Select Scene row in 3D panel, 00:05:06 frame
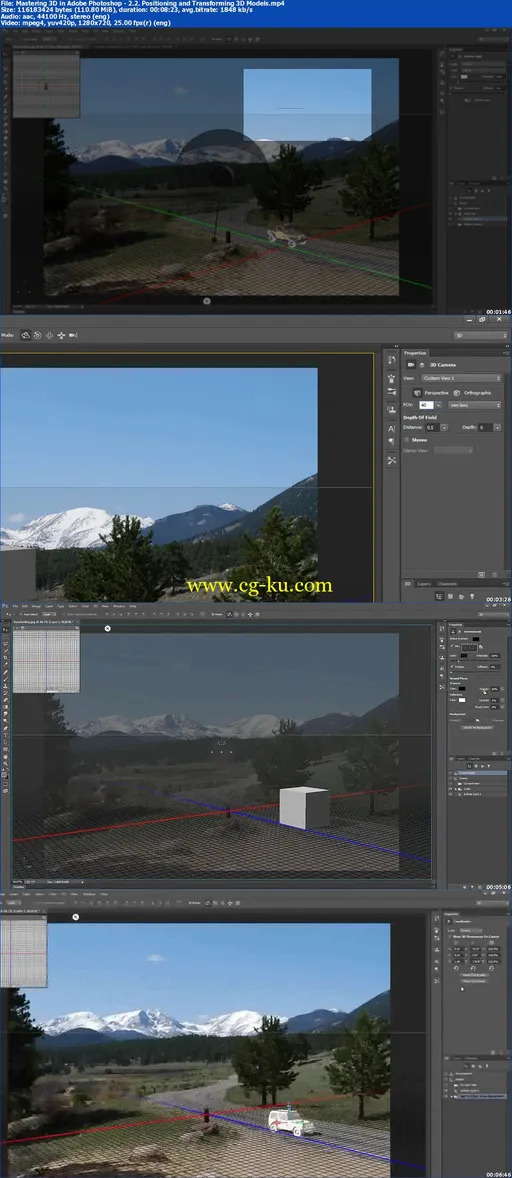This screenshot has width=512, height=1178. point(478,778)
